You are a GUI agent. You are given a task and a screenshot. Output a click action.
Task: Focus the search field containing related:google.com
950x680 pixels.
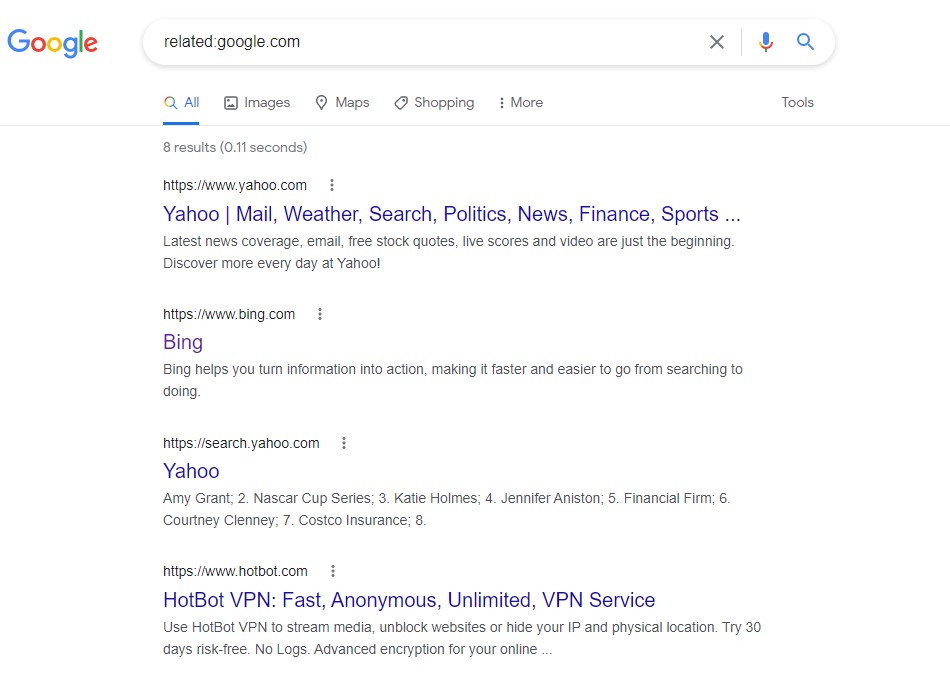(420, 42)
